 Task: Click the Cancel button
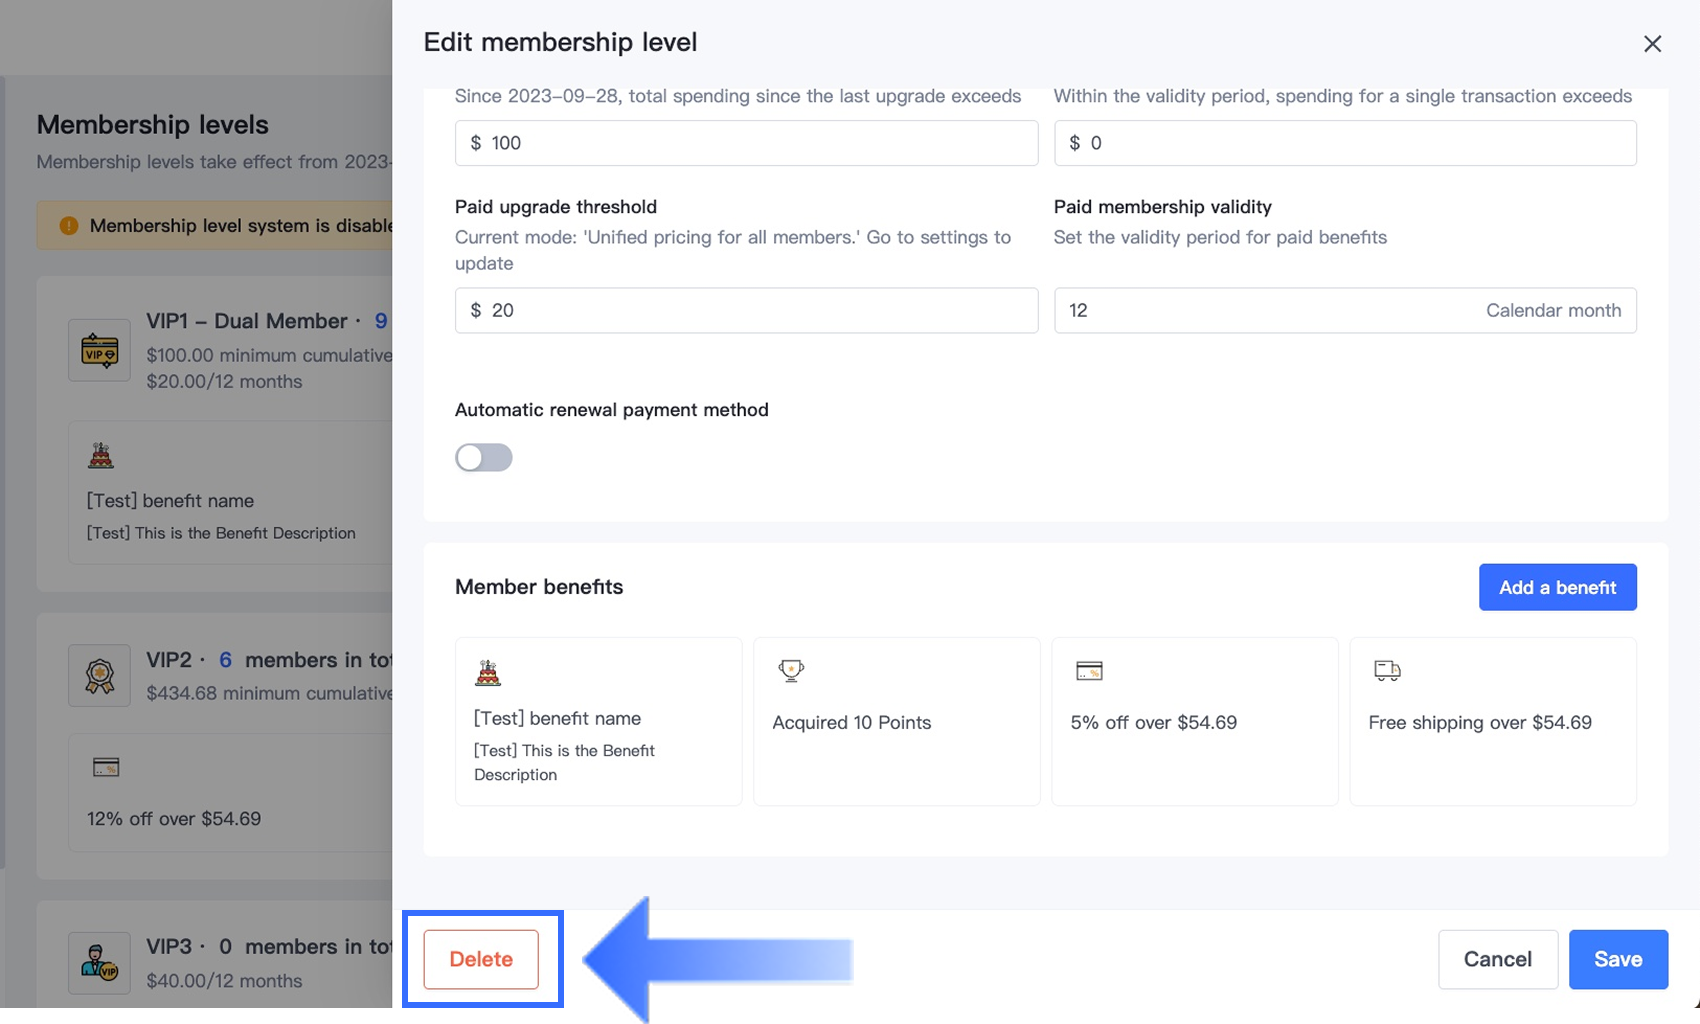1497,959
